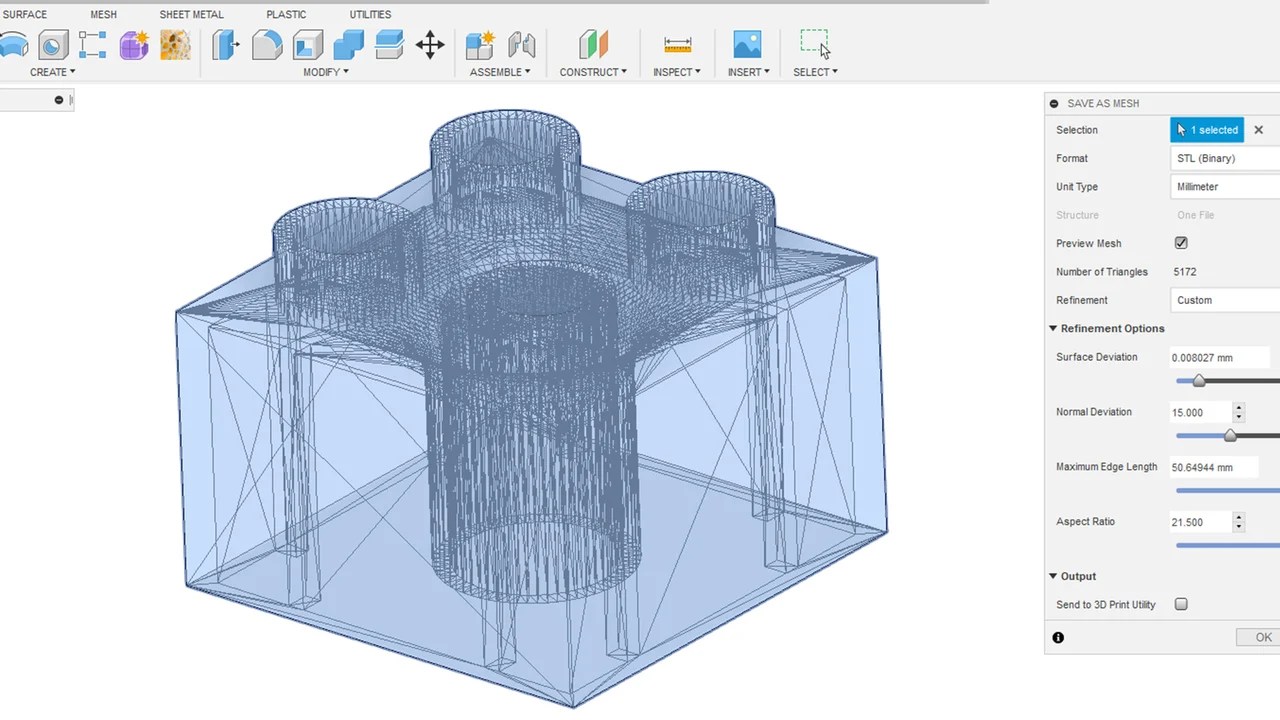
Task: Click the Surface Deviation slider handle
Action: pos(1199,381)
